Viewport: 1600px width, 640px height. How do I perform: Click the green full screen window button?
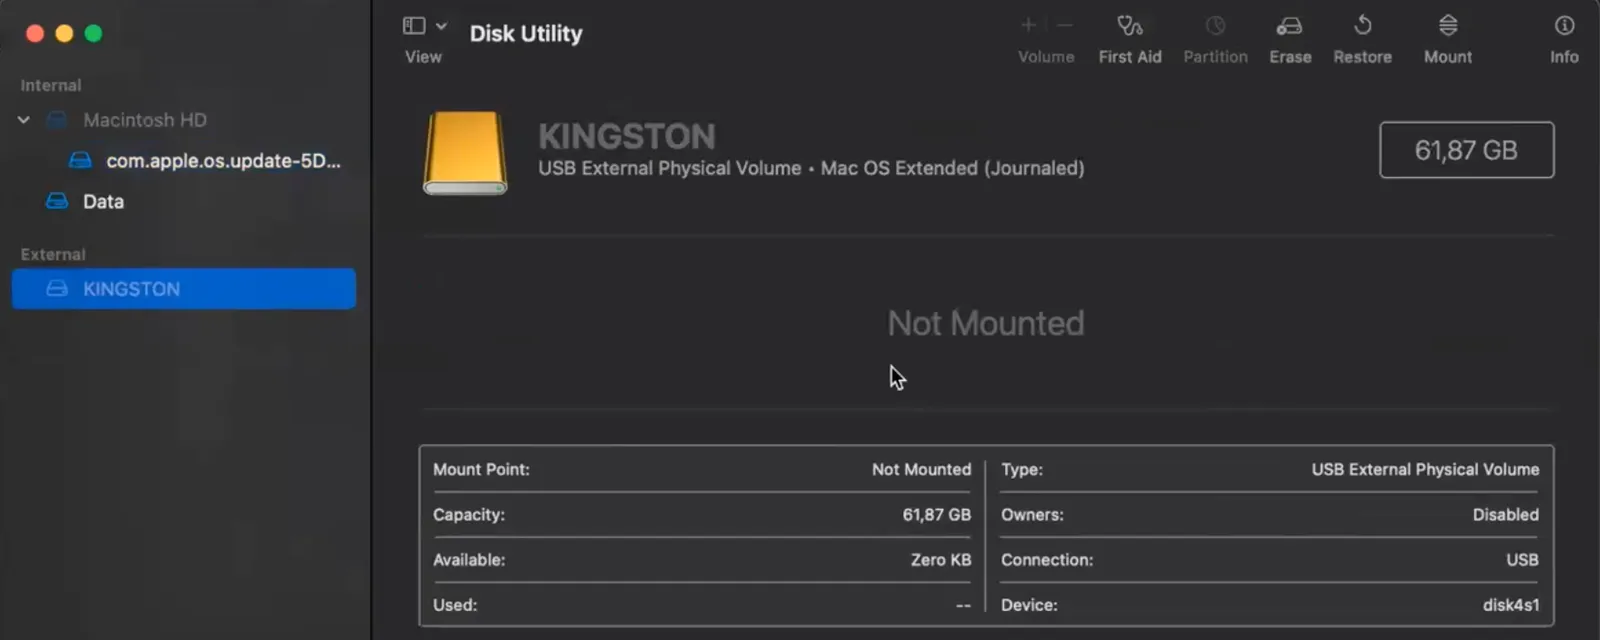[x=94, y=34]
